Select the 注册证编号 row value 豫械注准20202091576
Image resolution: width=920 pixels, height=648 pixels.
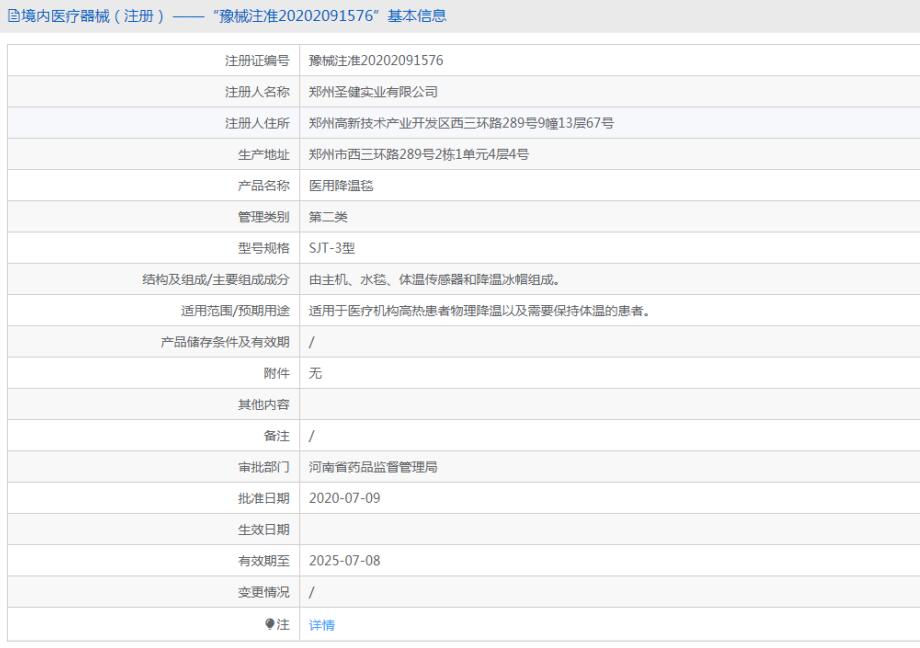pyautogui.click(x=376, y=61)
